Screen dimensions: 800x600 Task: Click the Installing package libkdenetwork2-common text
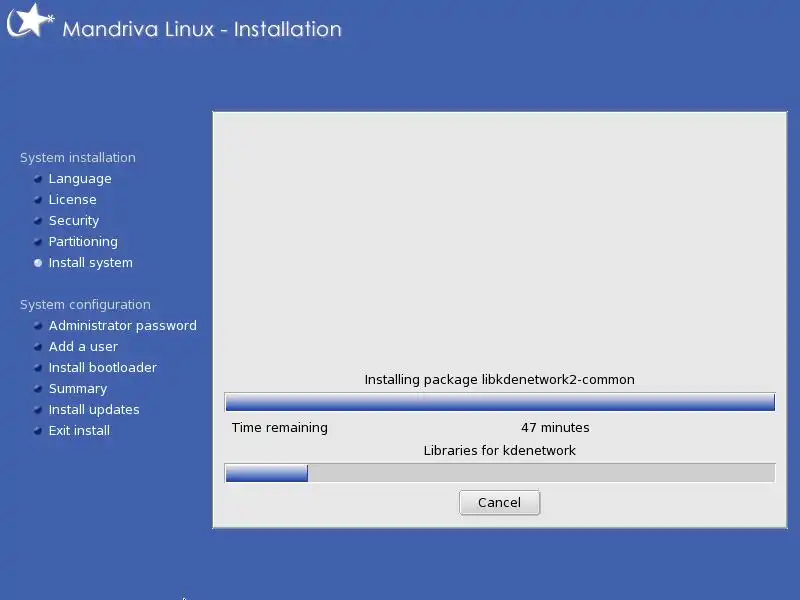(499, 380)
